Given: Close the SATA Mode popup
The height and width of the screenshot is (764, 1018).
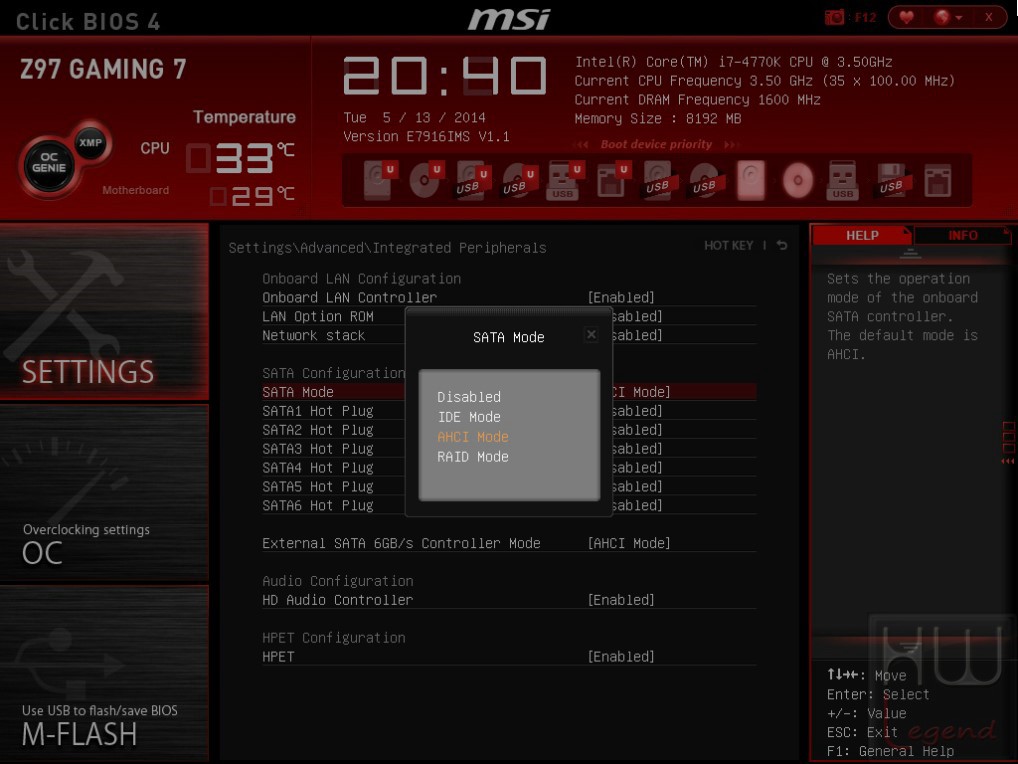Looking at the screenshot, I should point(591,334).
